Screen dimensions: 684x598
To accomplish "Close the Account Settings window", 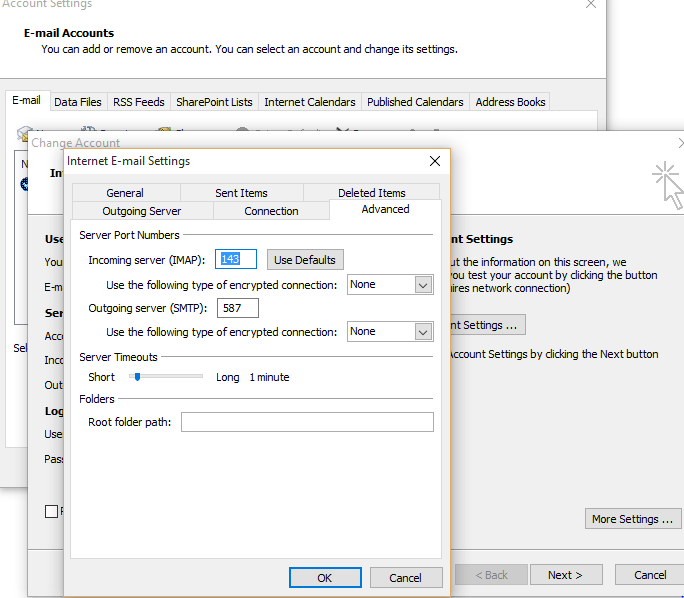I will coord(591,4).
